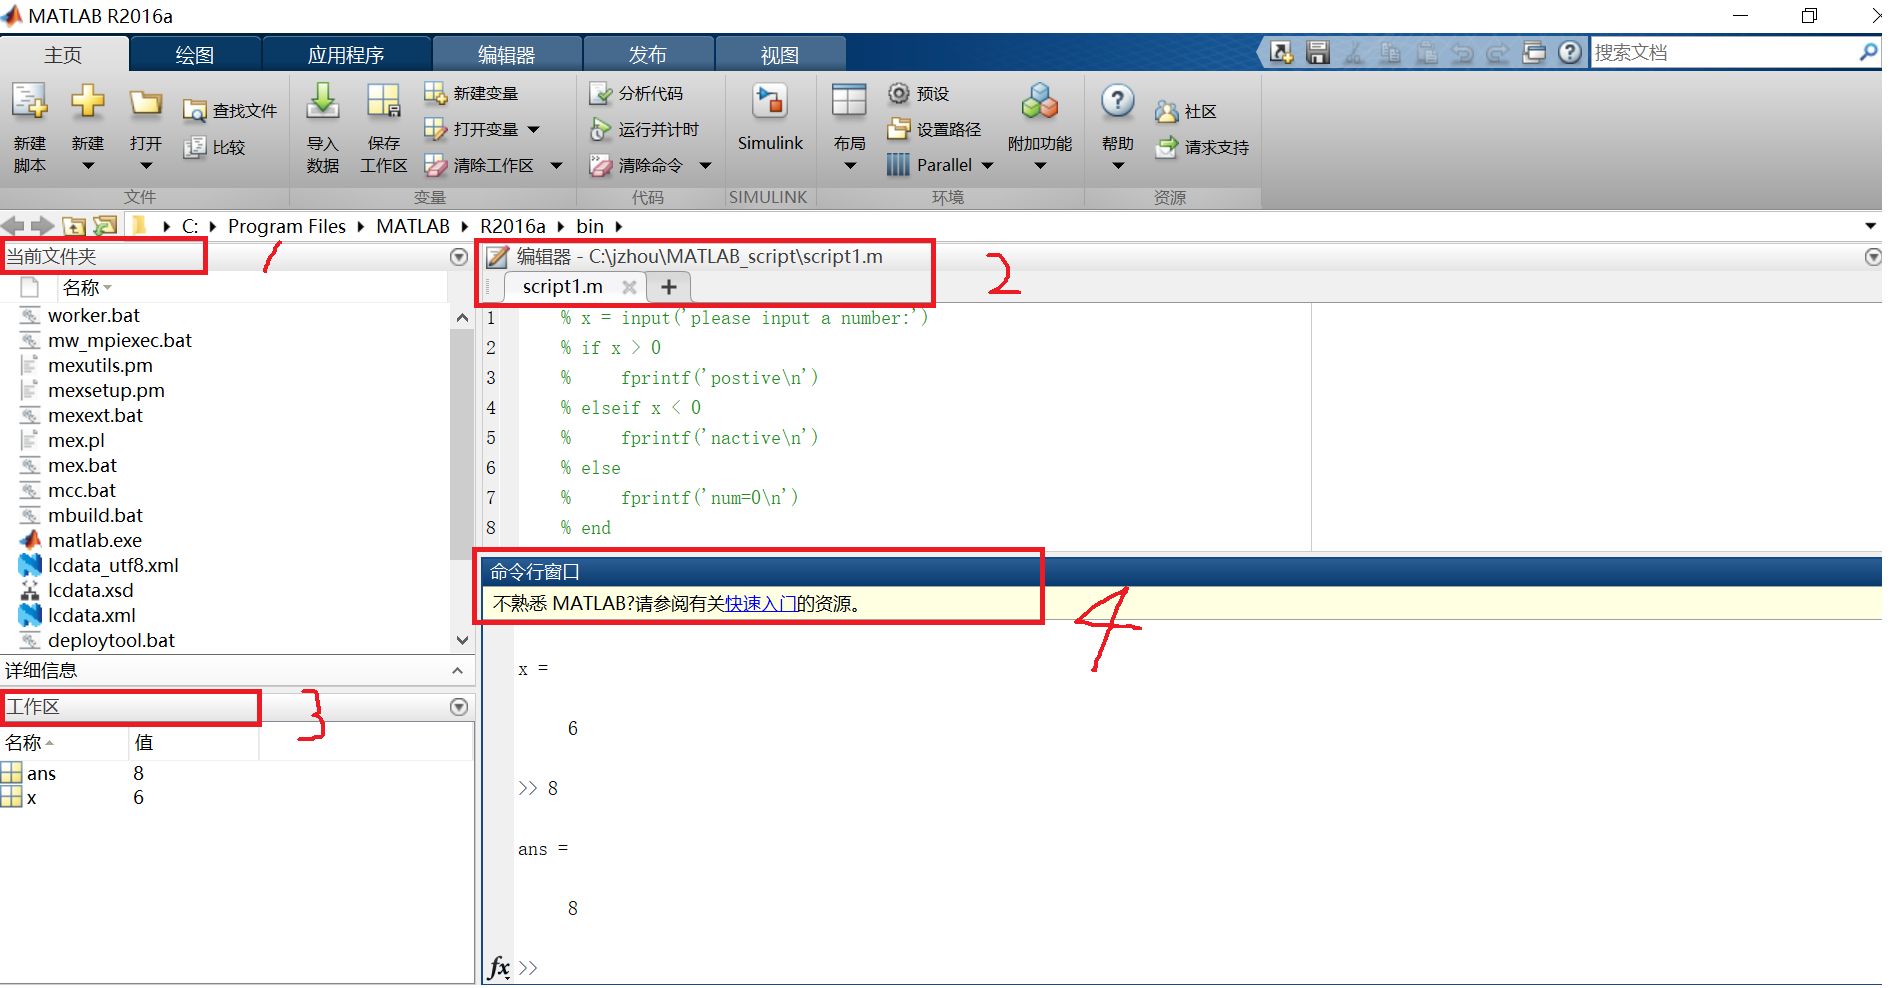This screenshot has width=1890, height=988.
Task: Click the save icon in quick access toolbar
Action: (x=1318, y=52)
